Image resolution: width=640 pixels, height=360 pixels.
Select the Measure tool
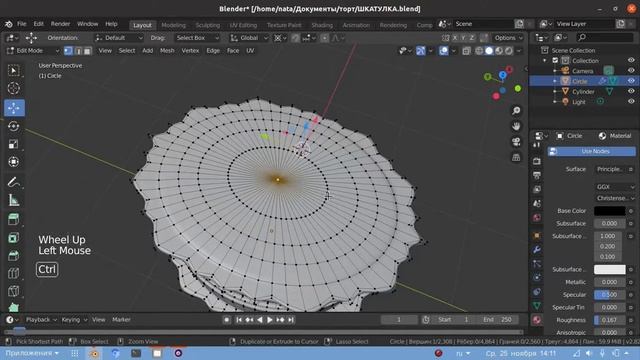pos(14,200)
